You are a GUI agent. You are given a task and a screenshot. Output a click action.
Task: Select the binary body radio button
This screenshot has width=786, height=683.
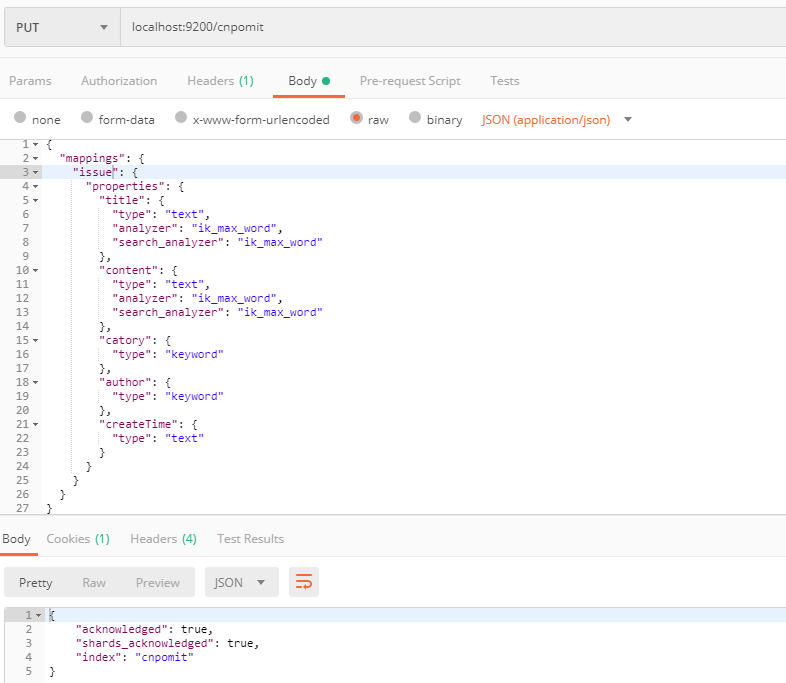click(x=415, y=117)
